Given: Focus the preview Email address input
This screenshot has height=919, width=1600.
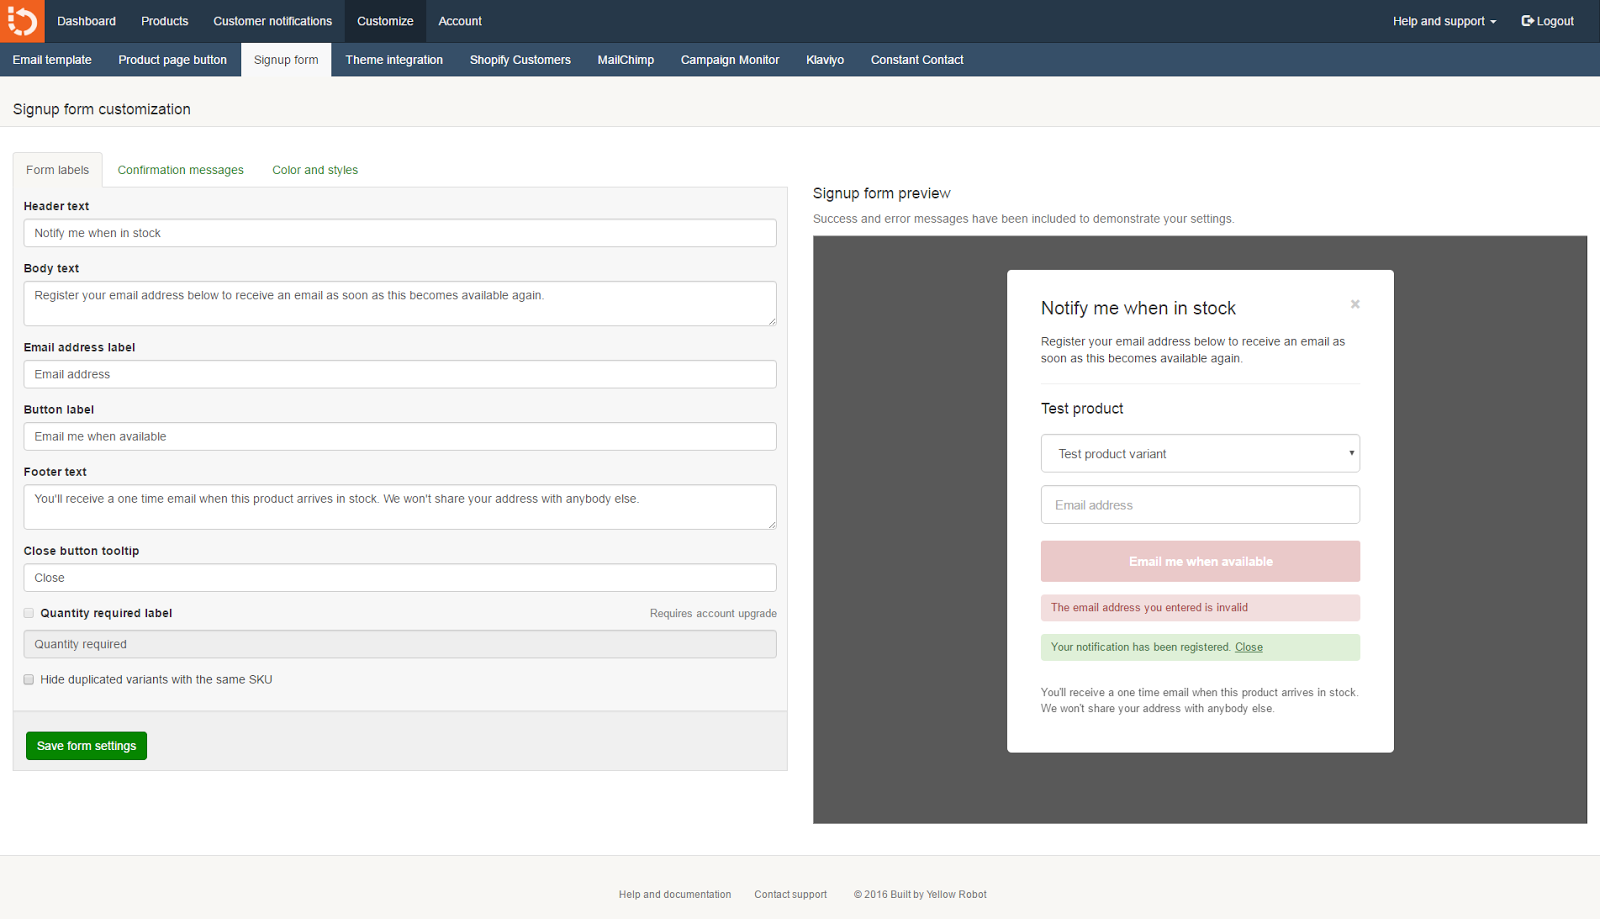Looking at the screenshot, I should (x=1200, y=505).
